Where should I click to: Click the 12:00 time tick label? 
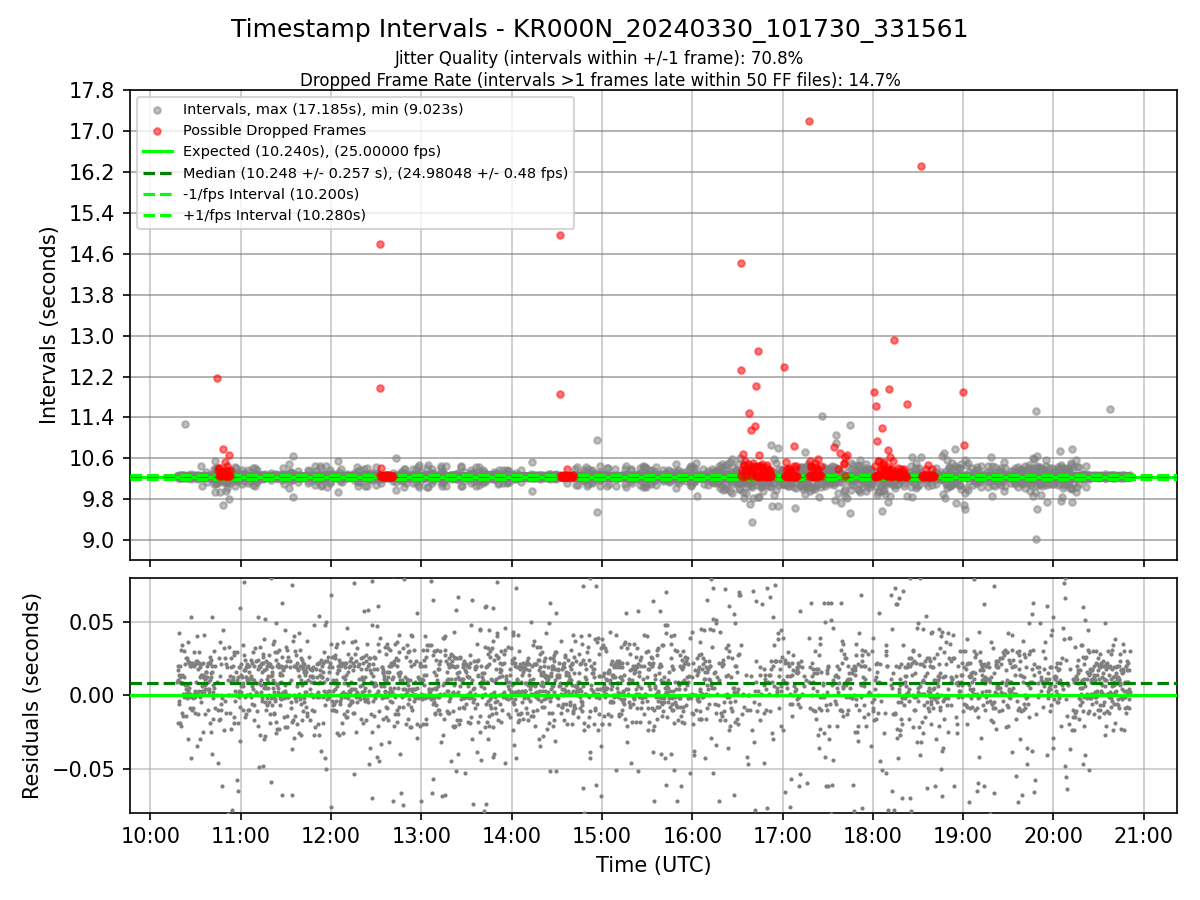(x=331, y=835)
